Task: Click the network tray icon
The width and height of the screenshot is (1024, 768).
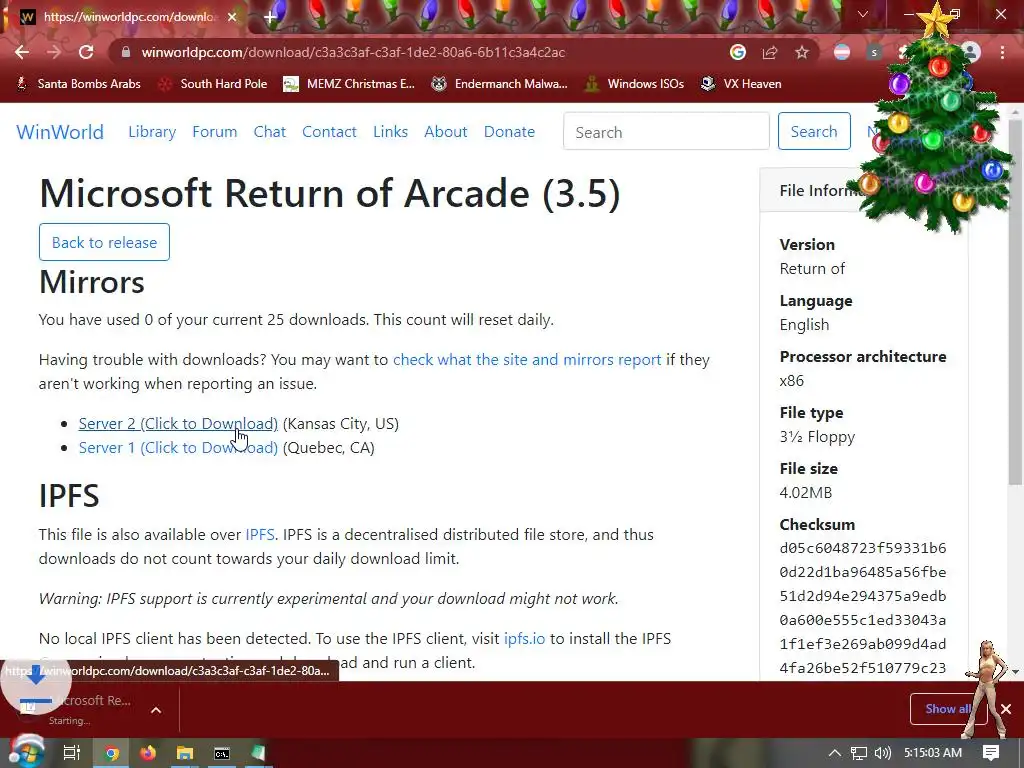Action: point(859,753)
